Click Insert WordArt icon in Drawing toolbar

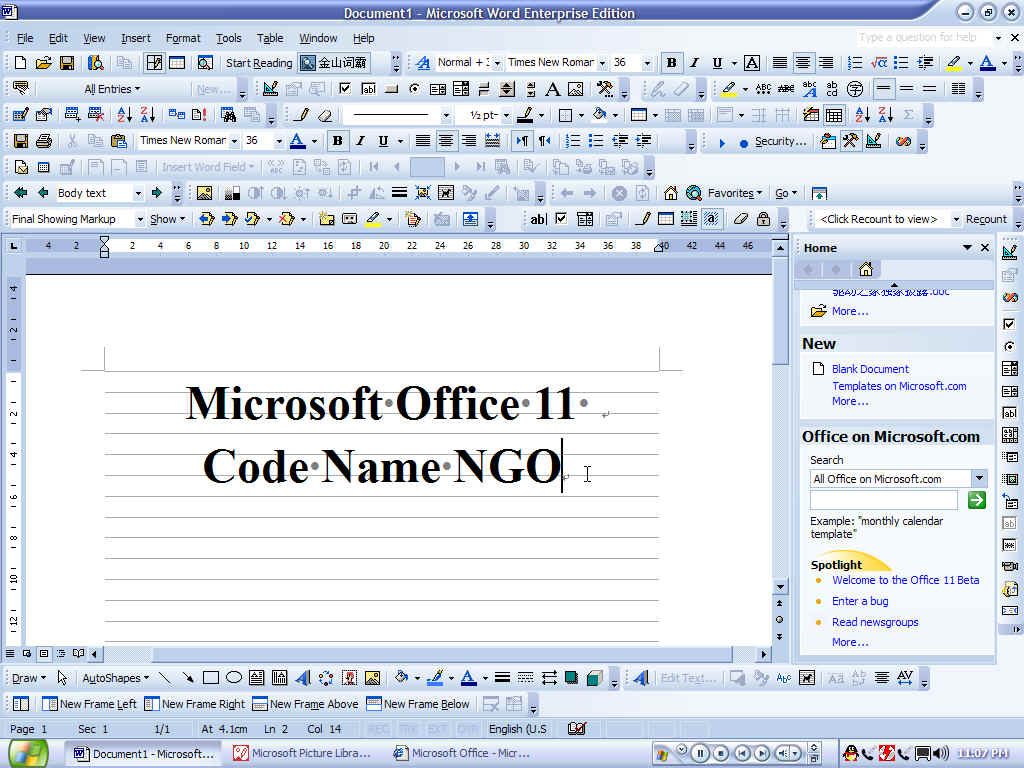tap(302, 678)
